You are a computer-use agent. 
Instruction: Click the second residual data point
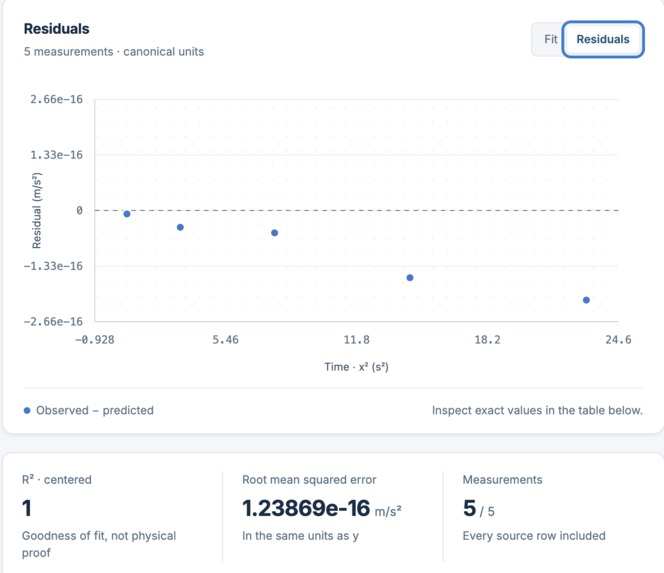(x=180, y=227)
